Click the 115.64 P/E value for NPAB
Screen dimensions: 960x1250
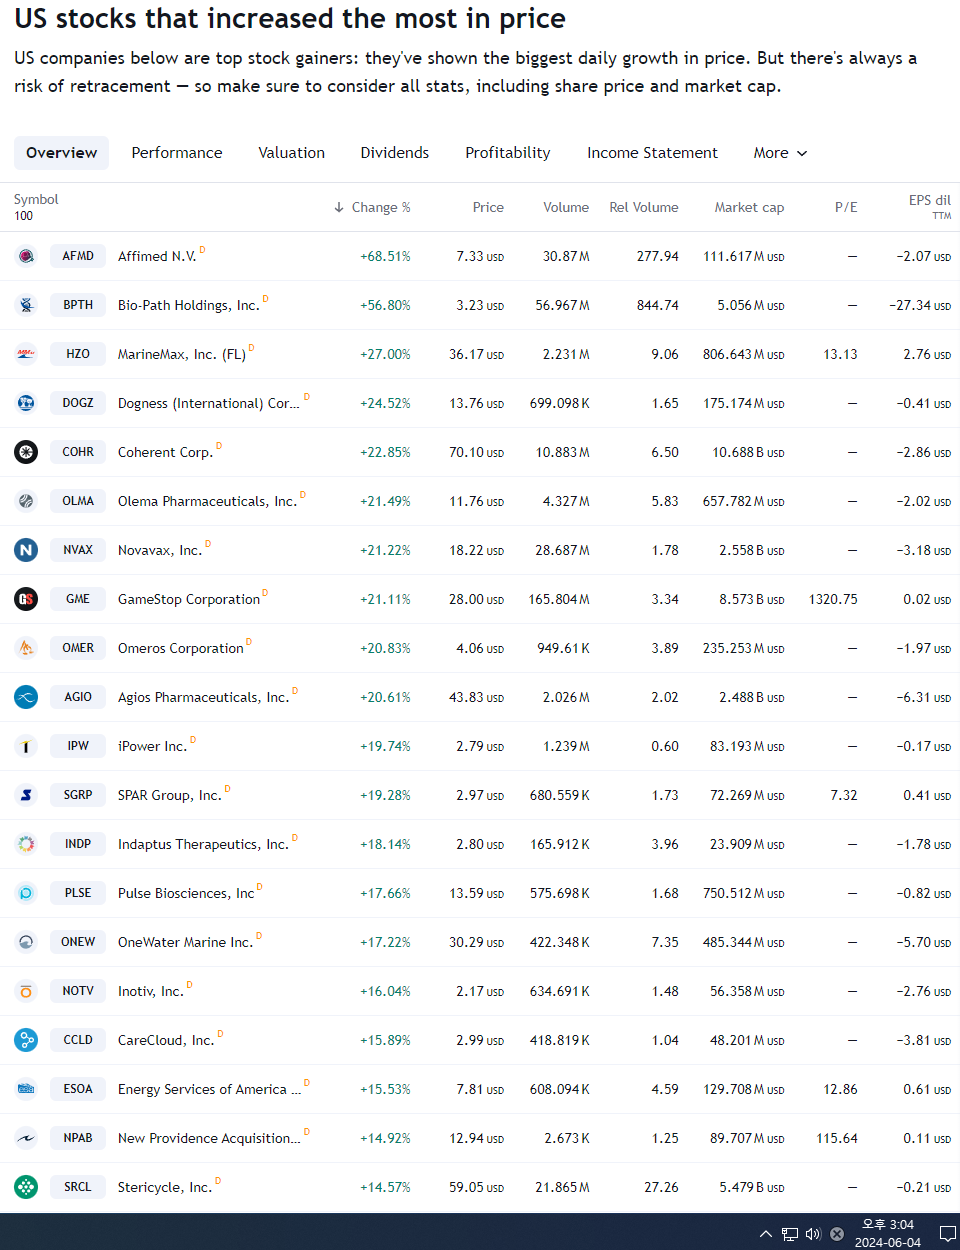837,1138
